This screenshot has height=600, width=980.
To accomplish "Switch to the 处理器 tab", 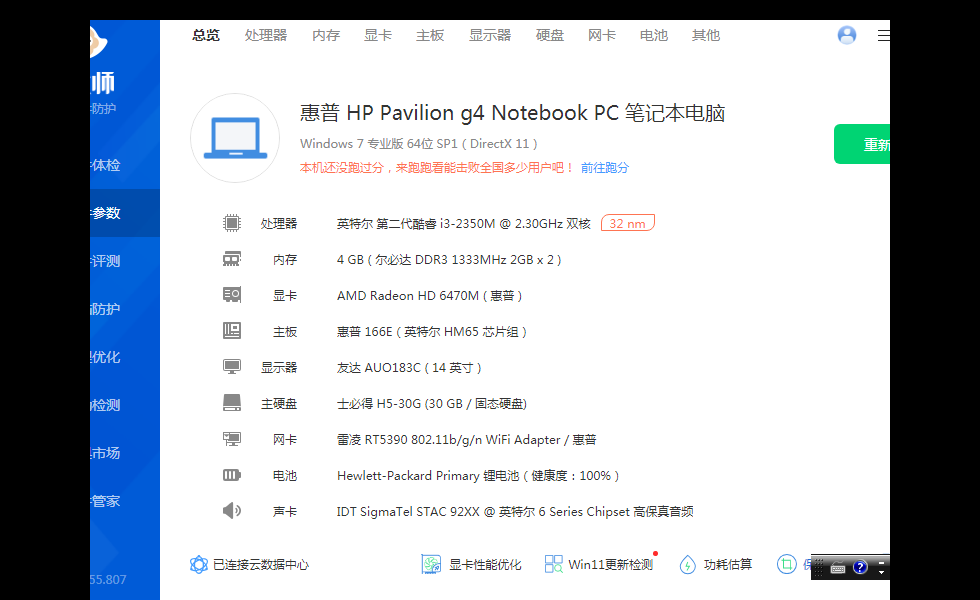I will pyautogui.click(x=266, y=36).
